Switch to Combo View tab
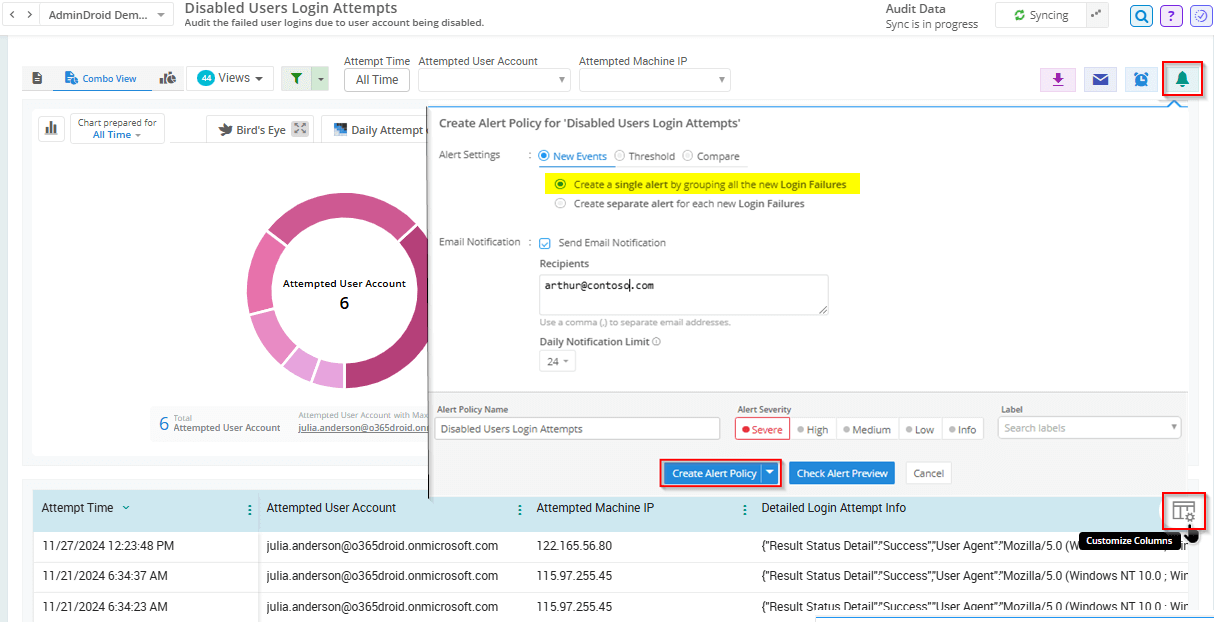This screenshot has width=1214, height=622. (x=100, y=78)
